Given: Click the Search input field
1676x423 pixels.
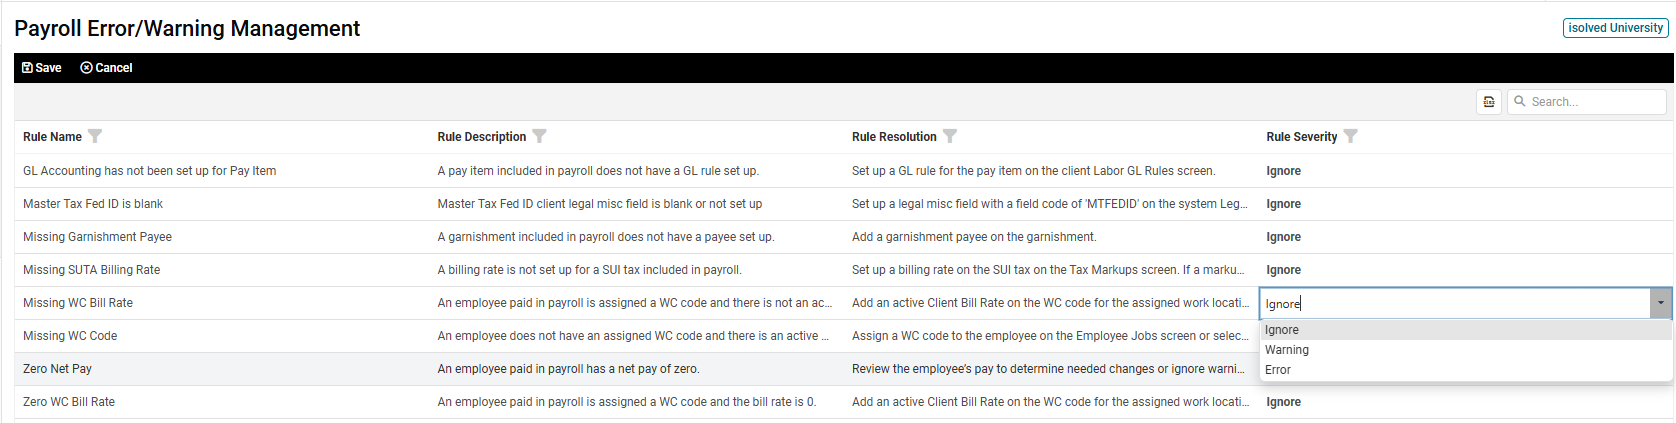Looking at the screenshot, I should point(1594,102).
